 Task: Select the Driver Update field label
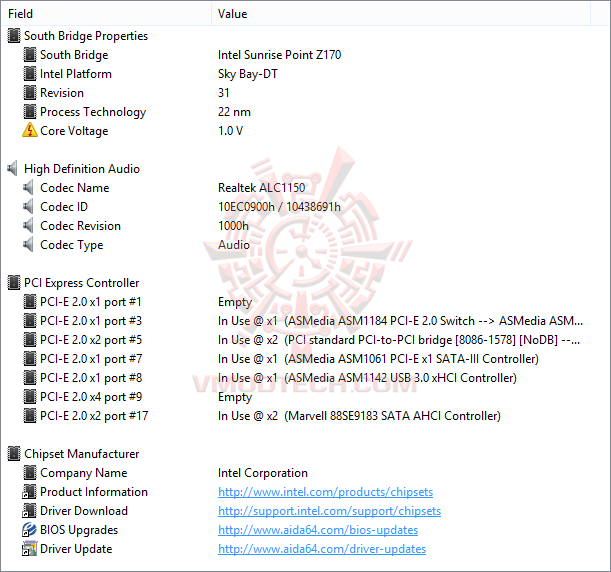pos(76,549)
